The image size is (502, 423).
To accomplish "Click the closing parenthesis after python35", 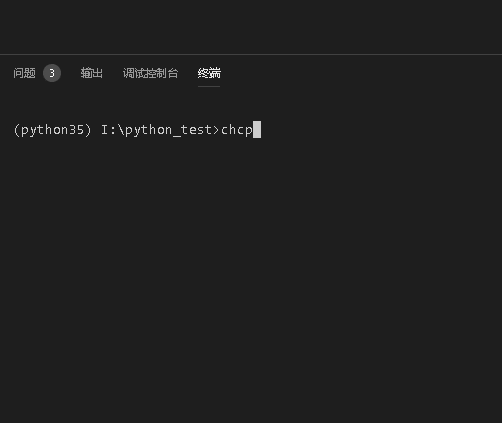I will (x=88, y=130).
